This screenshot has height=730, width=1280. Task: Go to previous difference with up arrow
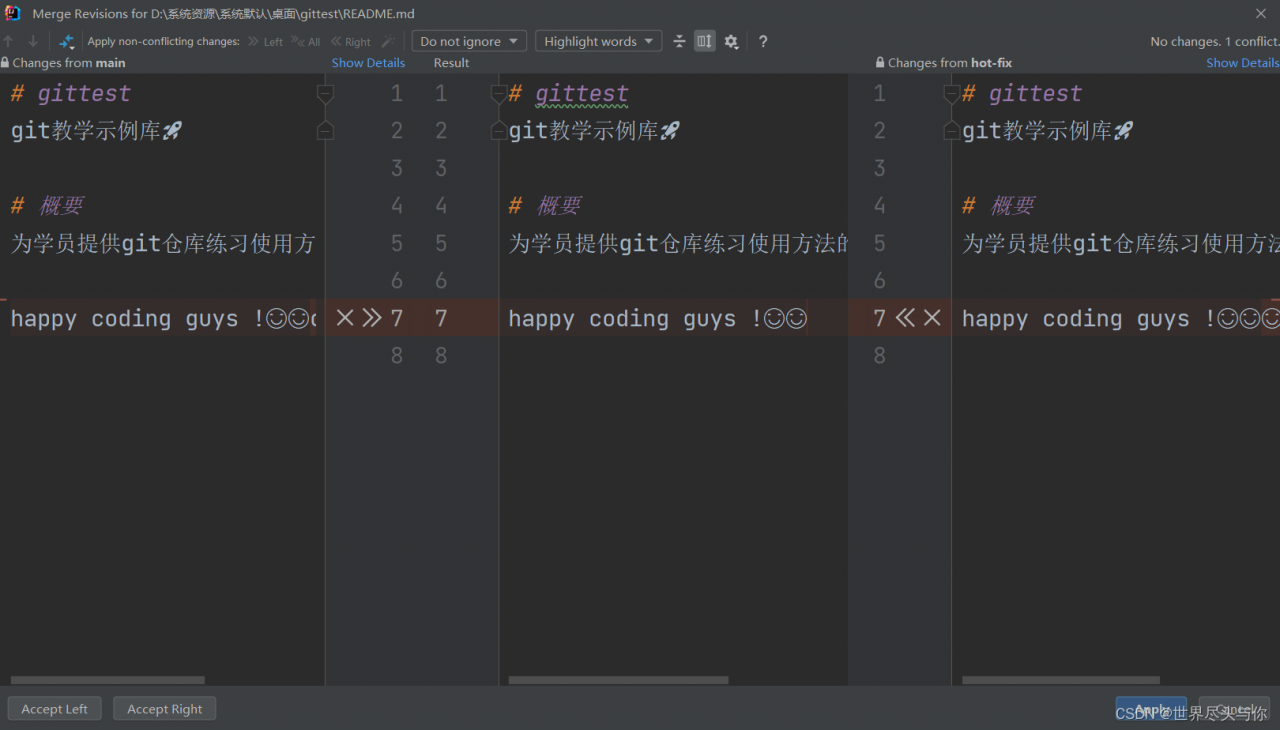coord(9,41)
